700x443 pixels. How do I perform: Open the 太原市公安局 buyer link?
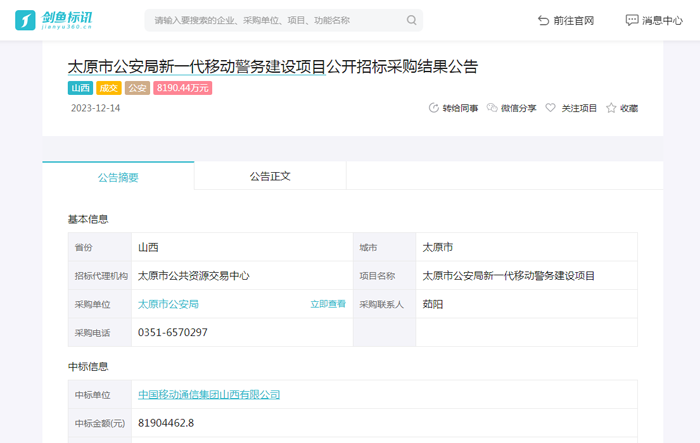(x=168, y=304)
